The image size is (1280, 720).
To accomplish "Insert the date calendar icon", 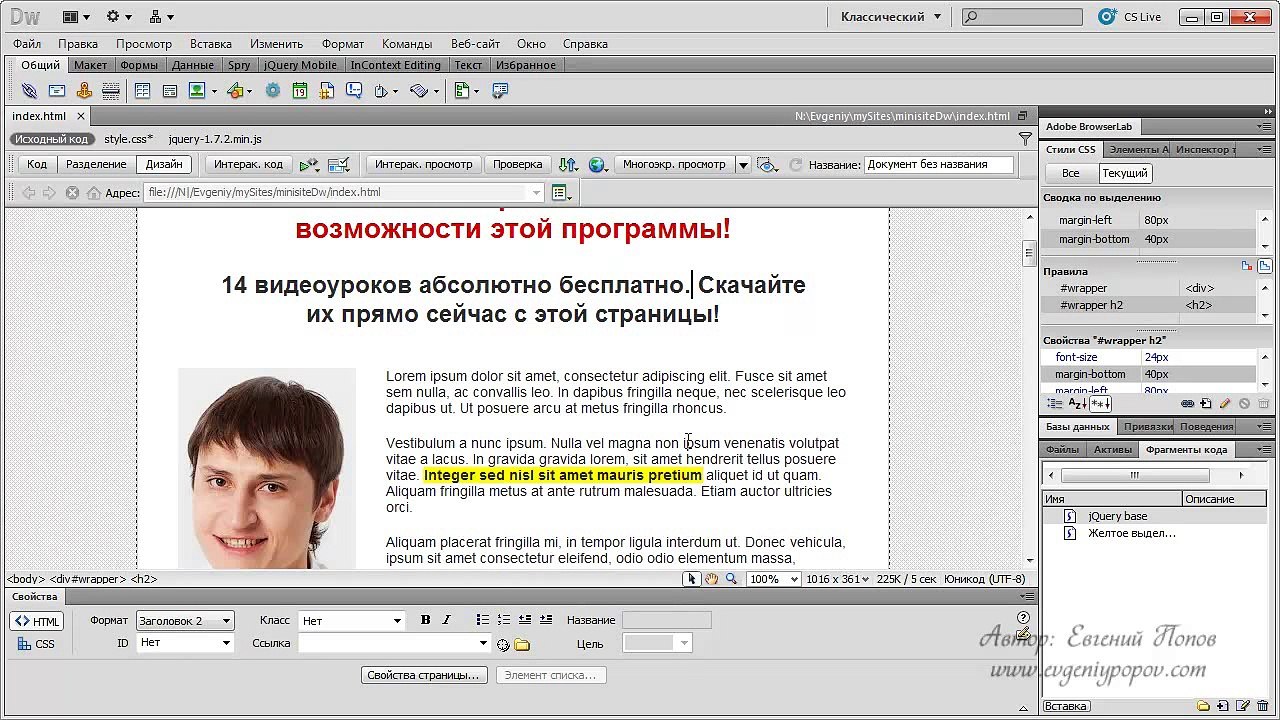I will (300, 91).
